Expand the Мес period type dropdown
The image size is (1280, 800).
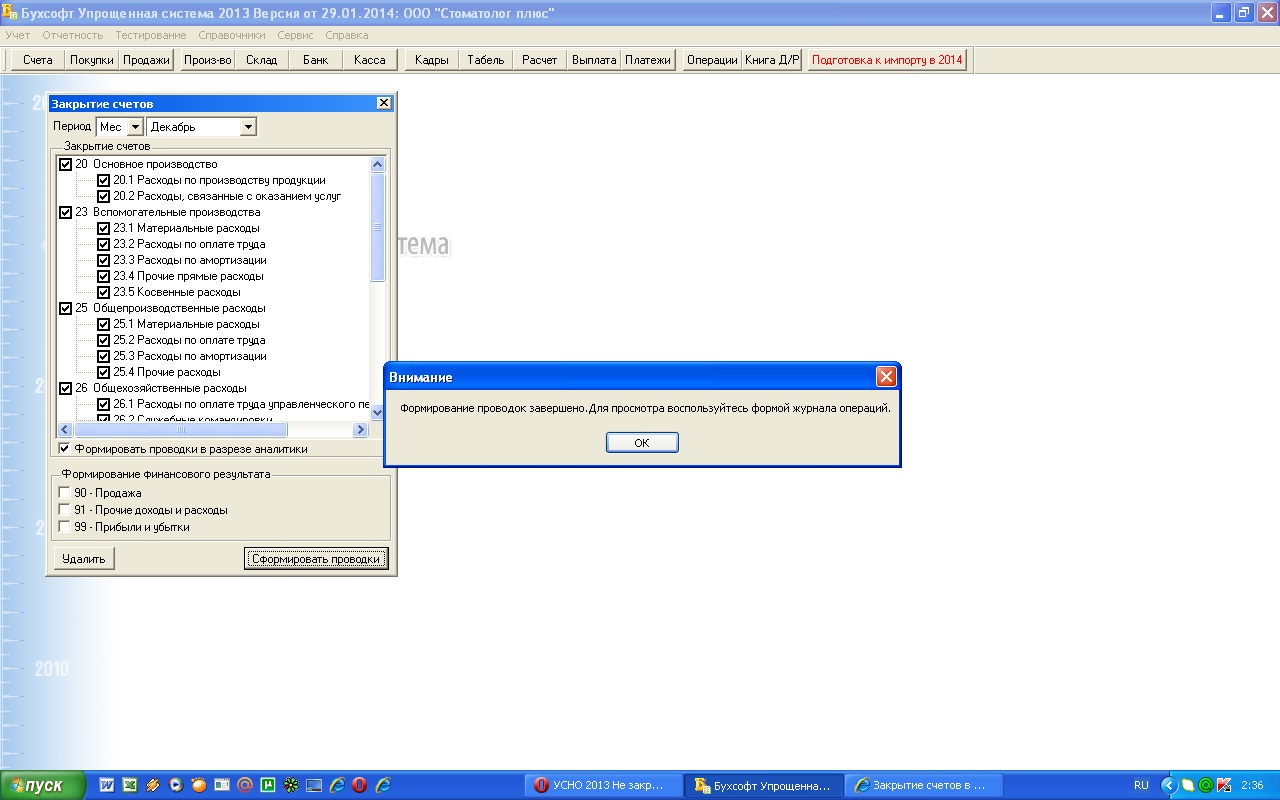point(135,127)
